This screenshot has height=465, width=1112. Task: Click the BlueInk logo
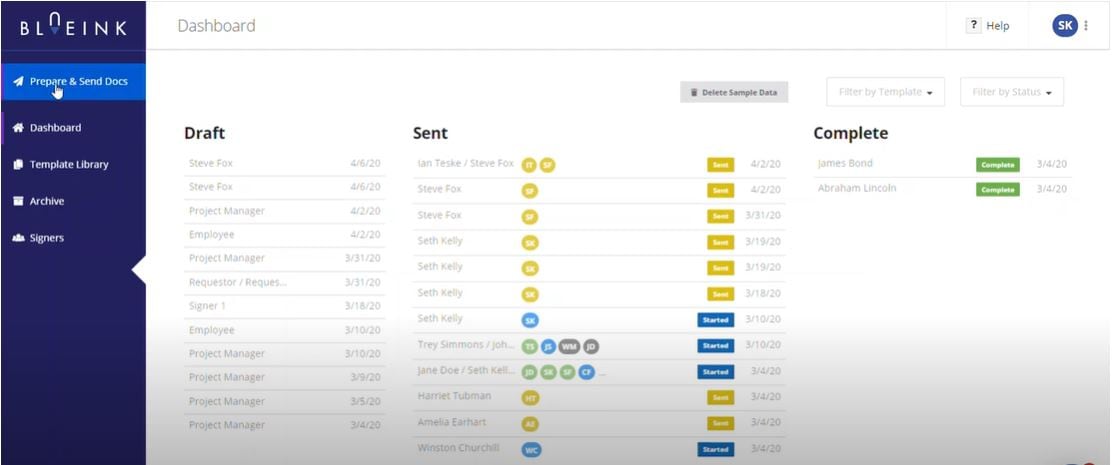point(72,25)
